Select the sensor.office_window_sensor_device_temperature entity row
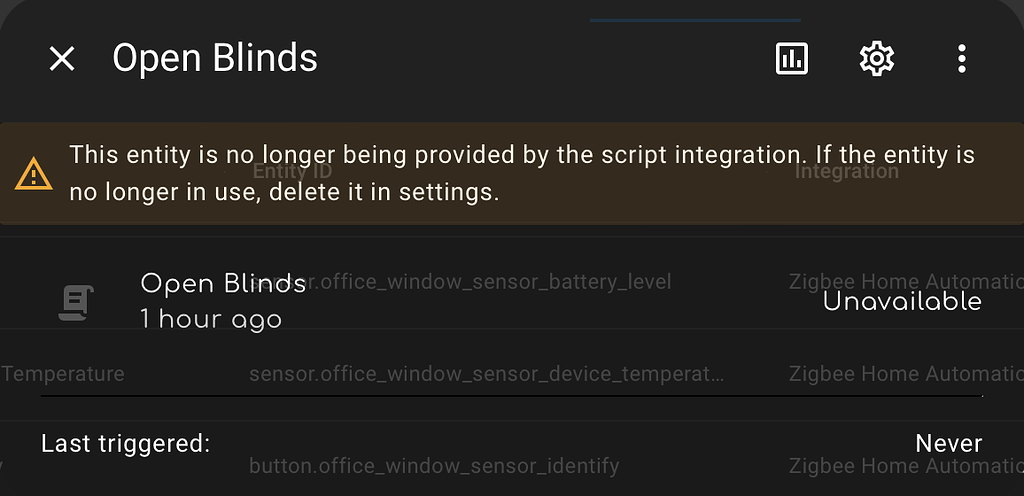This screenshot has width=1024, height=496. click(x=485, y=374)
